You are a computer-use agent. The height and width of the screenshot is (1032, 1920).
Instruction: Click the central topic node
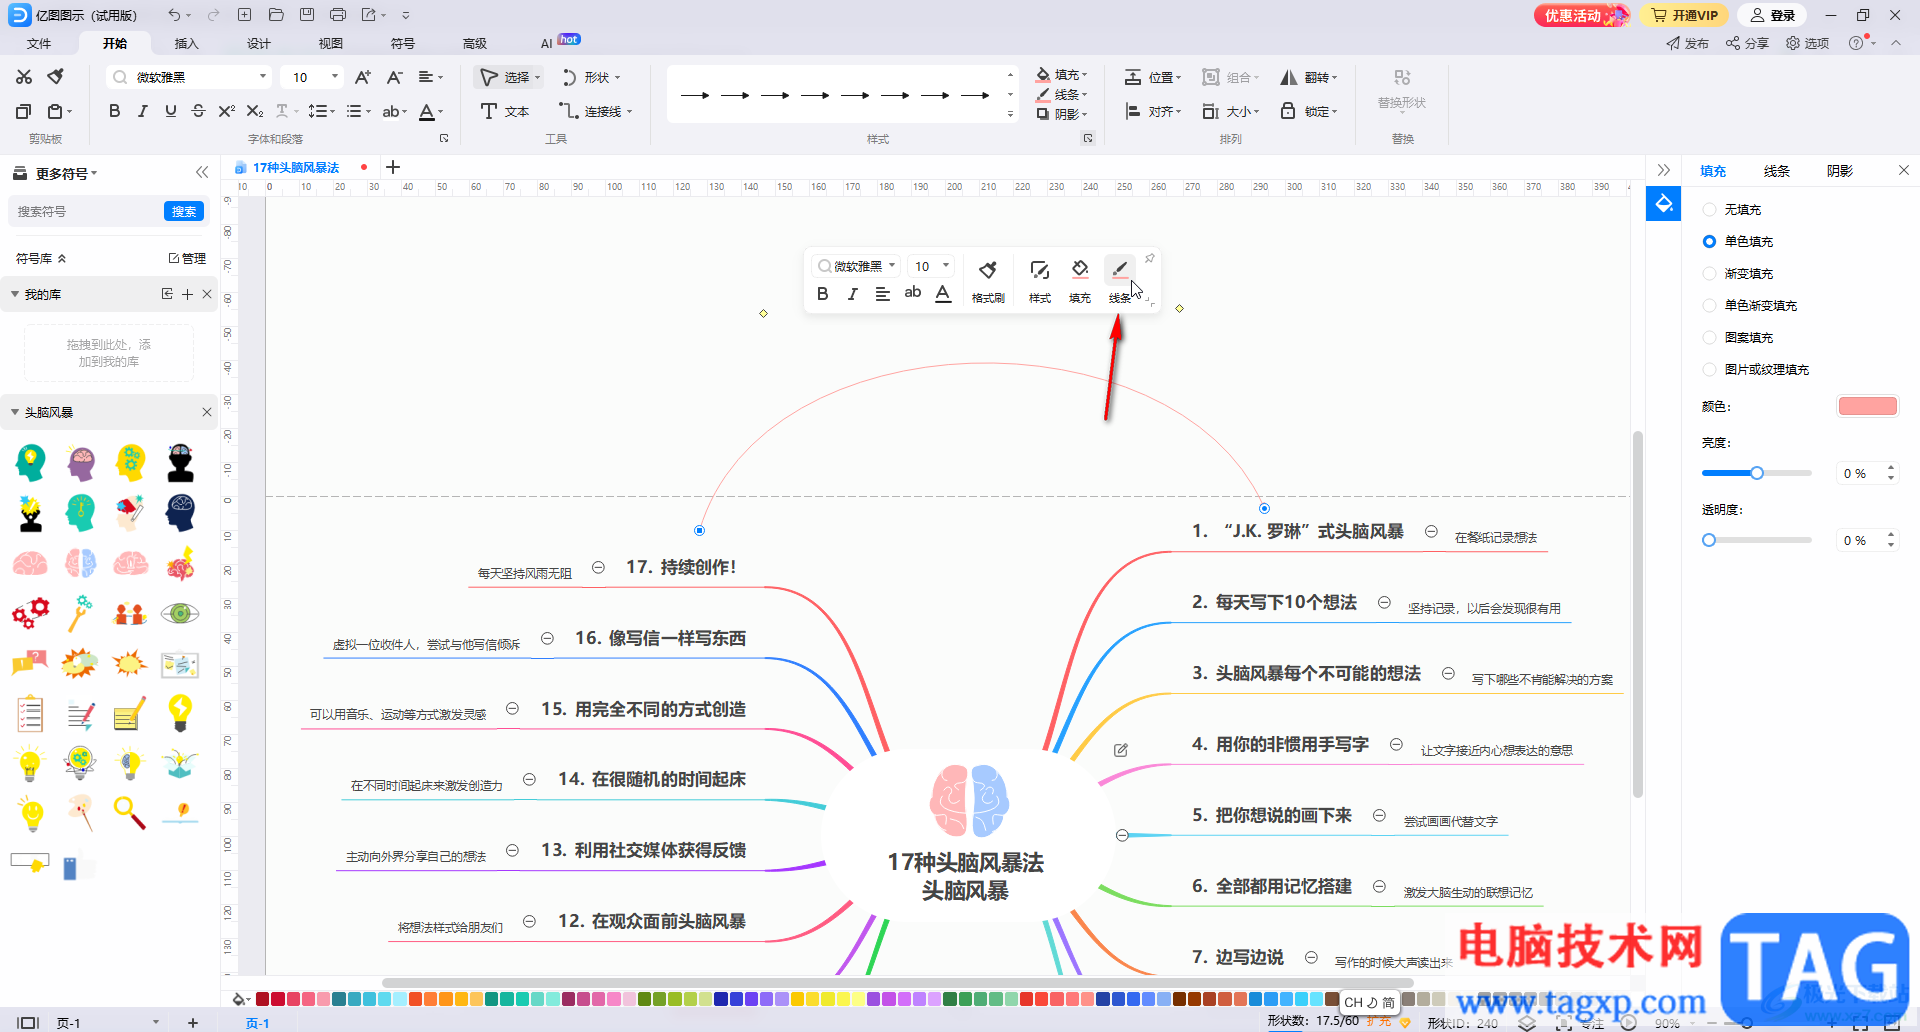point(965,835)
